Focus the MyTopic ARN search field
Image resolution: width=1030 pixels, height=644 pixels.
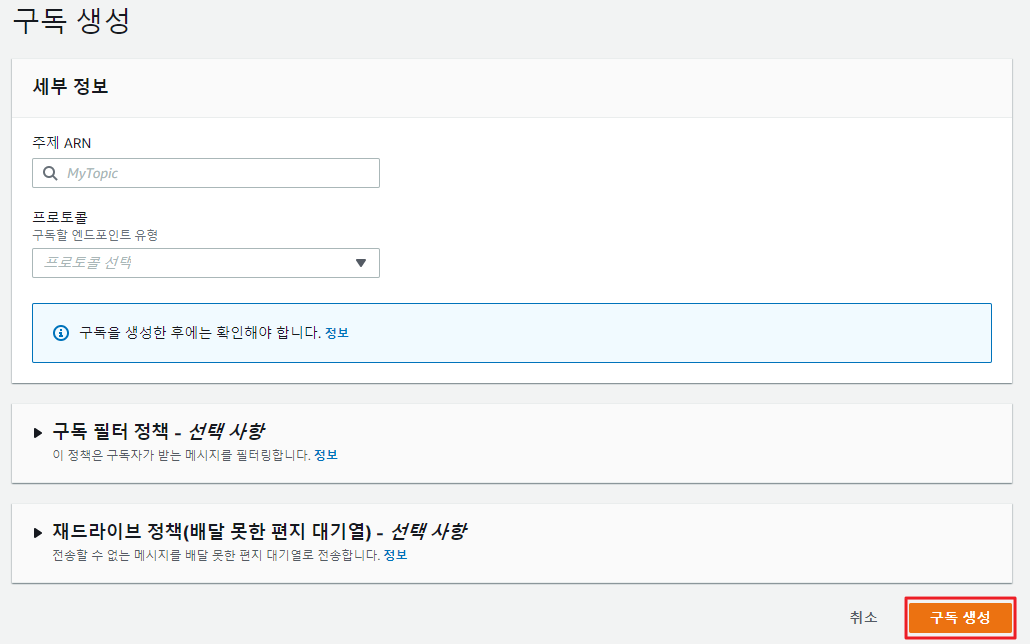coord(215,173)
